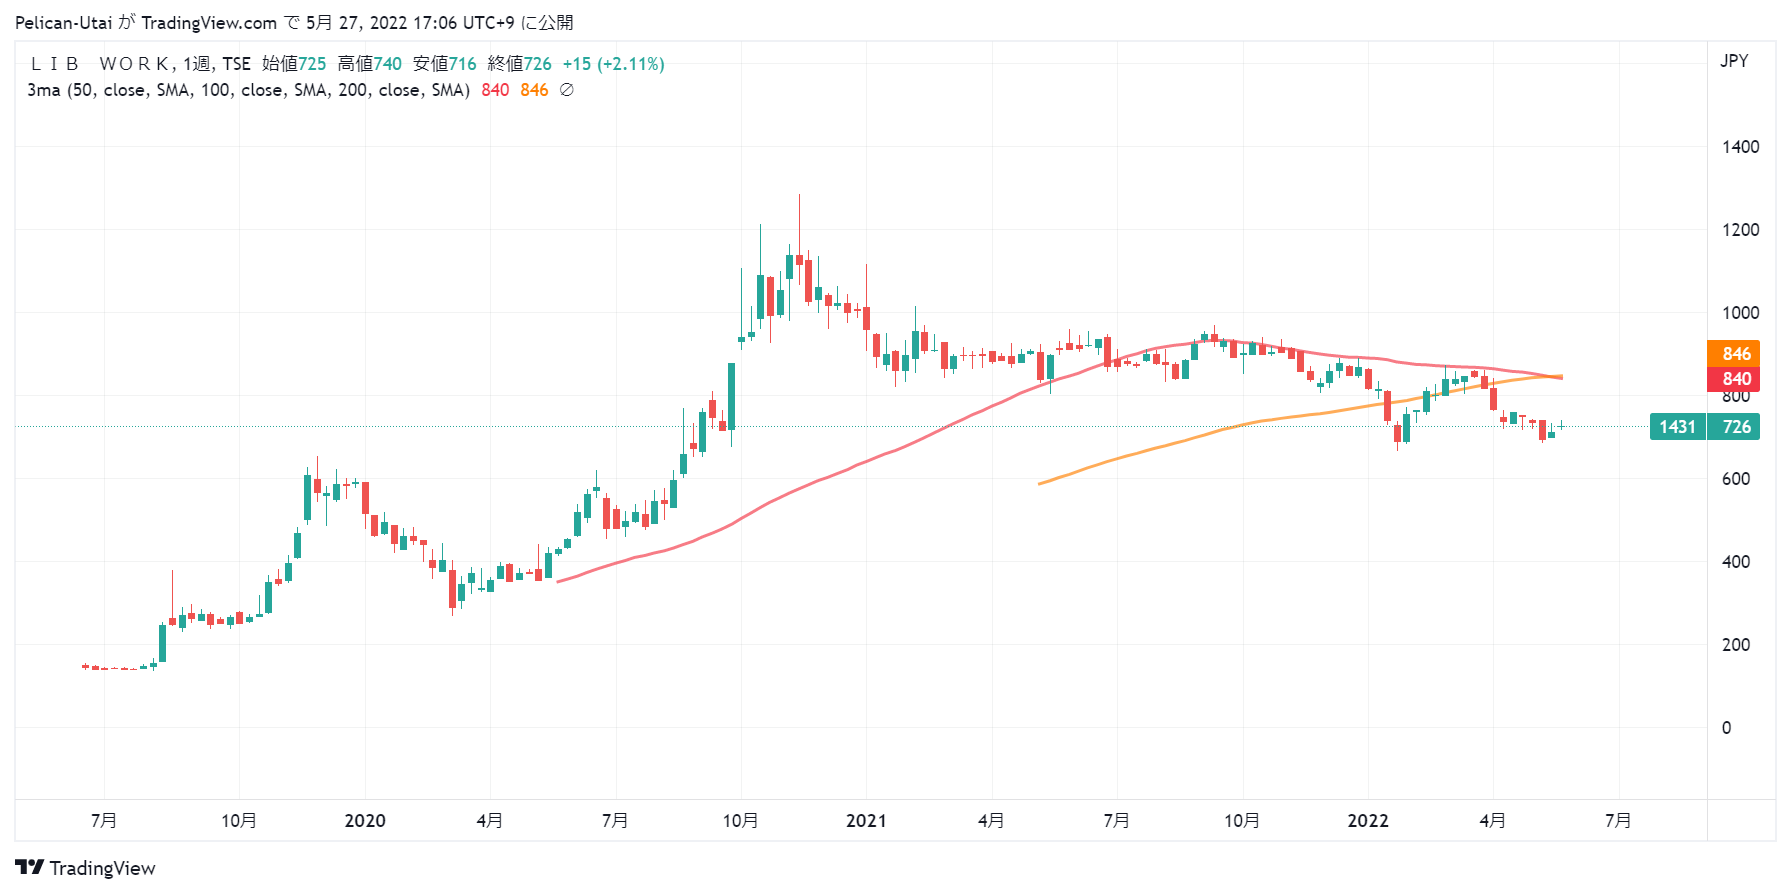Screen dimensions: 1791x894
Task: Click the 10月 label just before 2020
Action: click(x=239, y=821)
